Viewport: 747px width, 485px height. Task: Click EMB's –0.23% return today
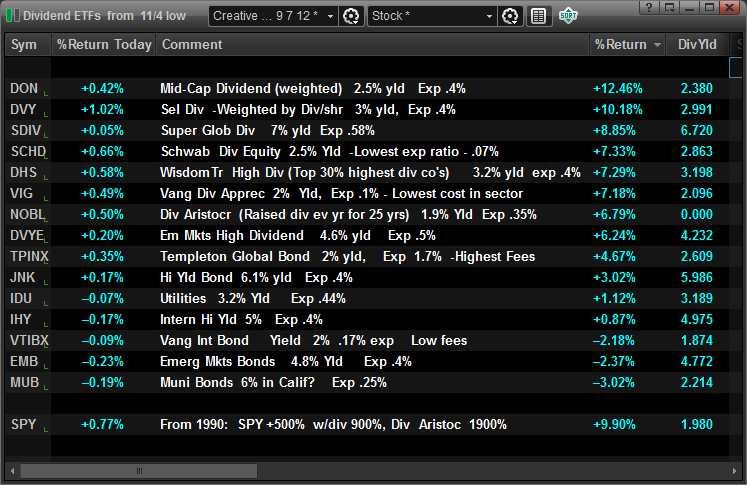click(102, 361)
